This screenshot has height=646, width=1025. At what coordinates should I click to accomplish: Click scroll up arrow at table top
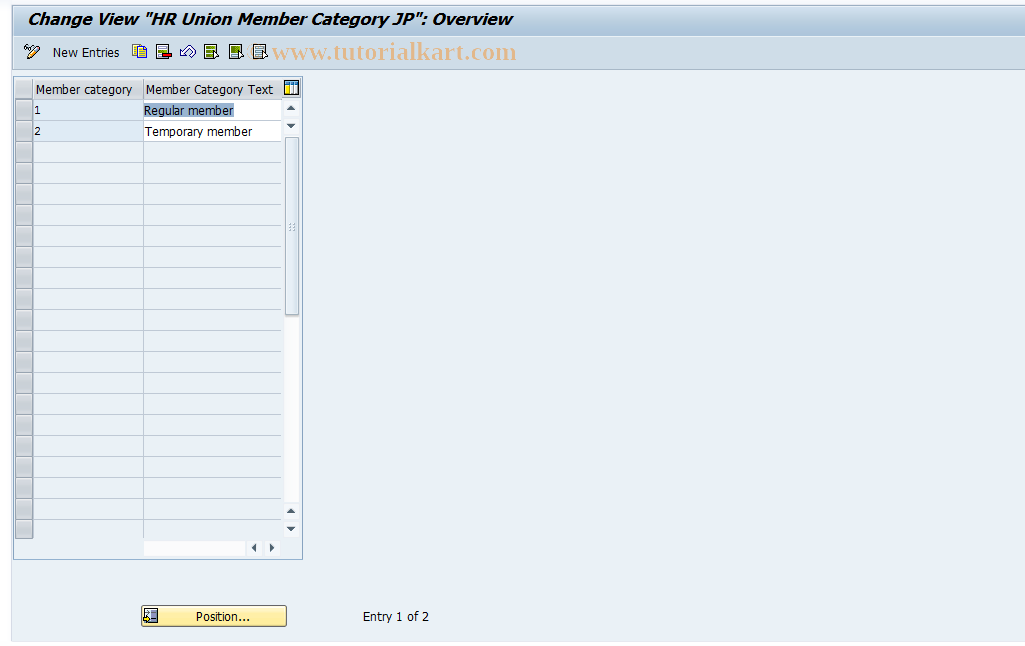[x=292, y=109]
